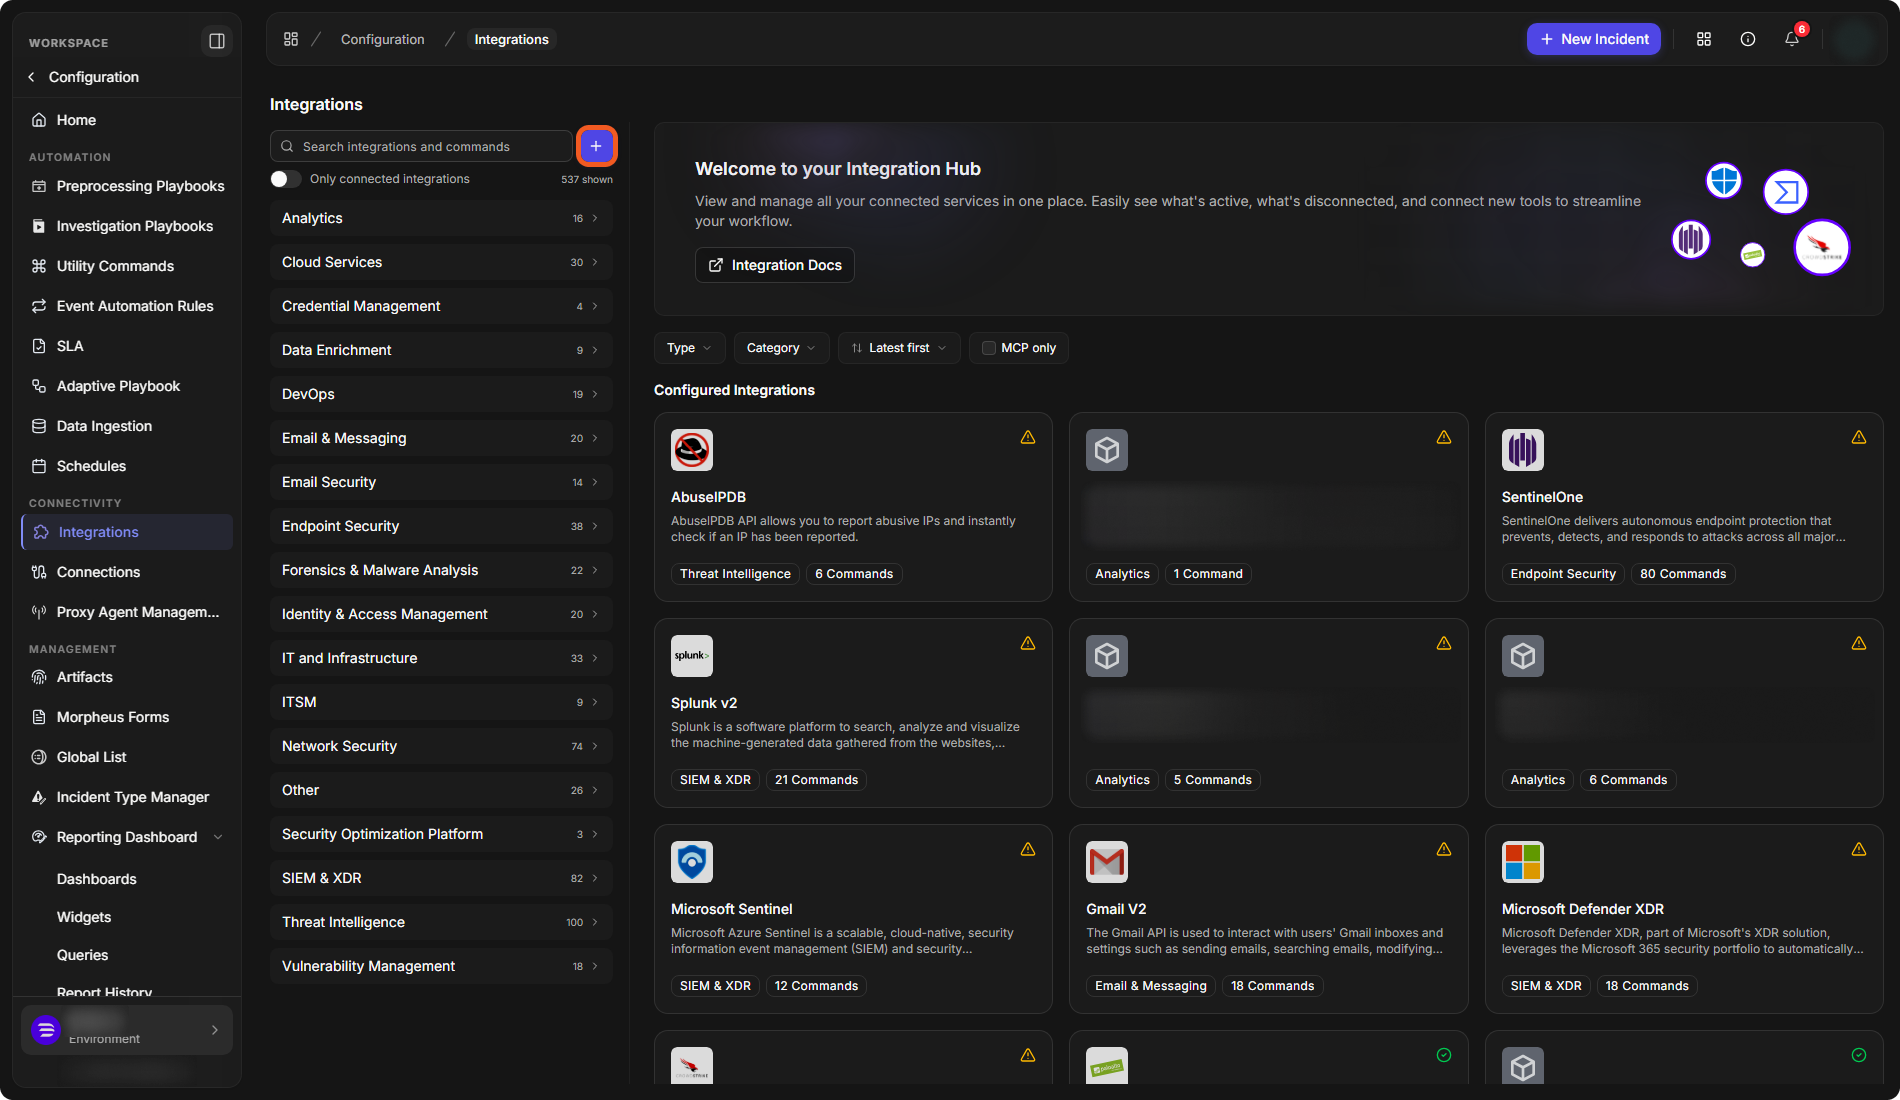Image resolution: width=1900 pixels, height=1100 pixels.
Task: Open the Microsoft Sentinel integration card title
Action: tap(731, 909)
